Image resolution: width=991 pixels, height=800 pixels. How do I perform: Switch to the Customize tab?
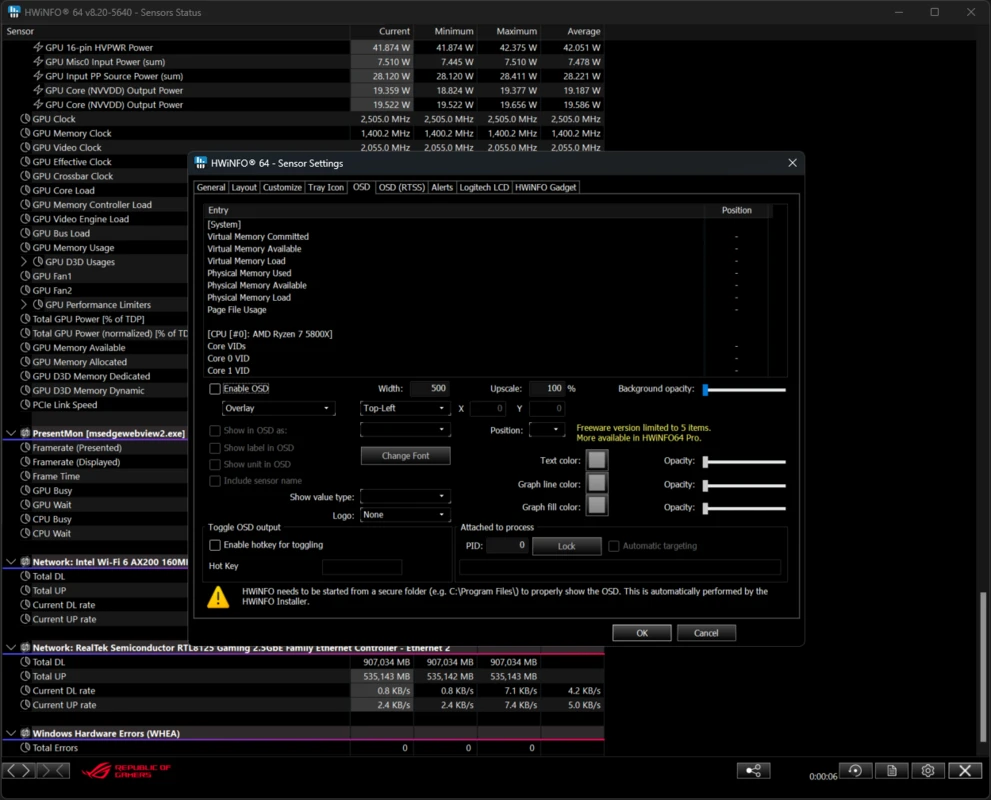click(x=283, y=188)
